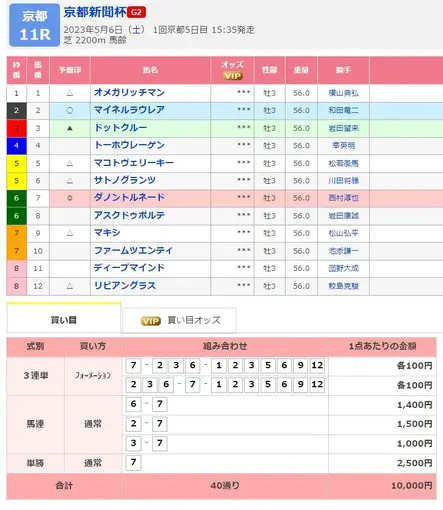443x510 pixels.
Task: Open jockey 岩田望来 profile
Action: click(343, 128)
